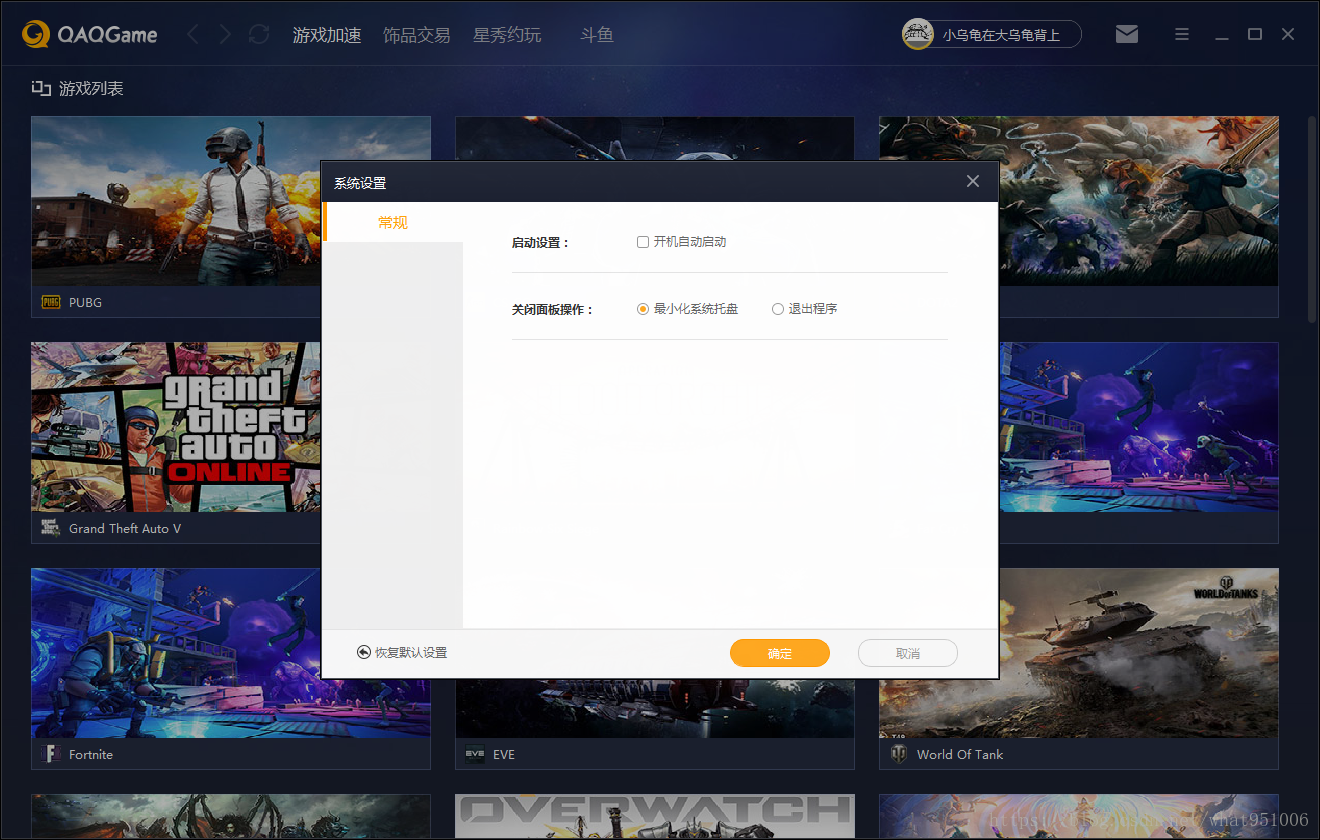Click the EVE logo icon
The height and width of the screenshot is (840, 1320).
pyautogui.click(x=475, y=754)
